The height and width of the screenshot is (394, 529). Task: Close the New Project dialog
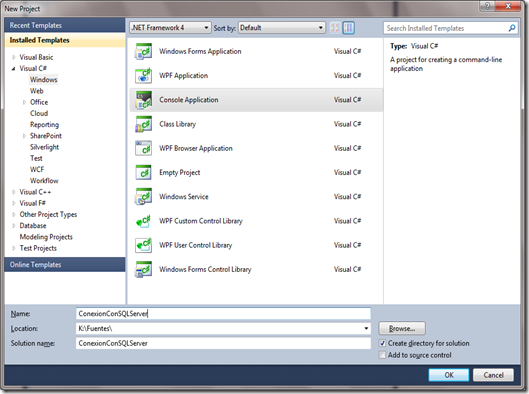tap(508, 6)
